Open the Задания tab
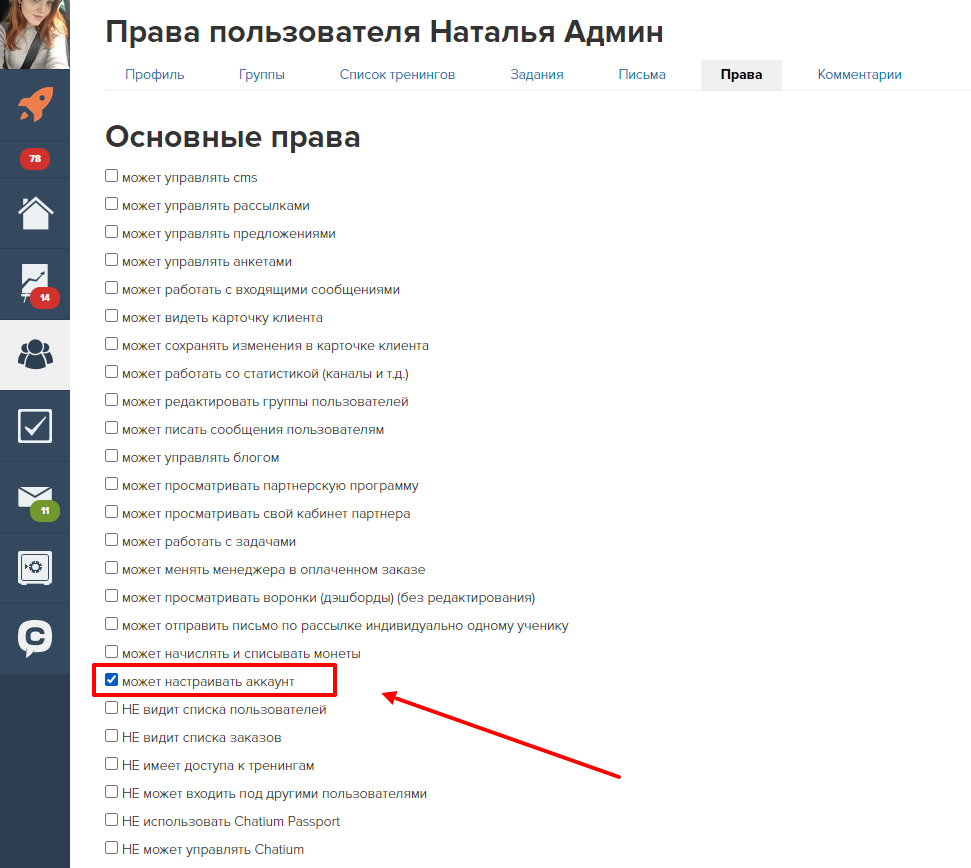The width and height of the screenshot is (971, 868). click(537, 75)
